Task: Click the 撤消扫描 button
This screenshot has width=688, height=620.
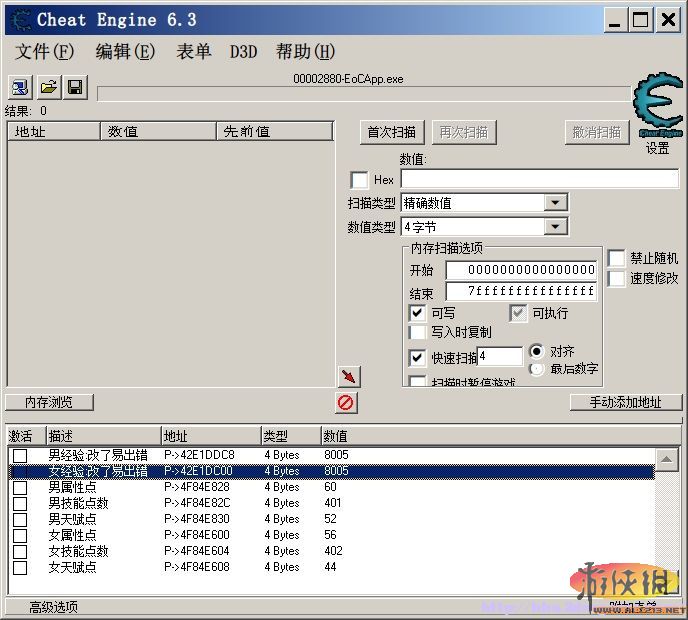Action: pyautogui.click(x=597, y=132)
